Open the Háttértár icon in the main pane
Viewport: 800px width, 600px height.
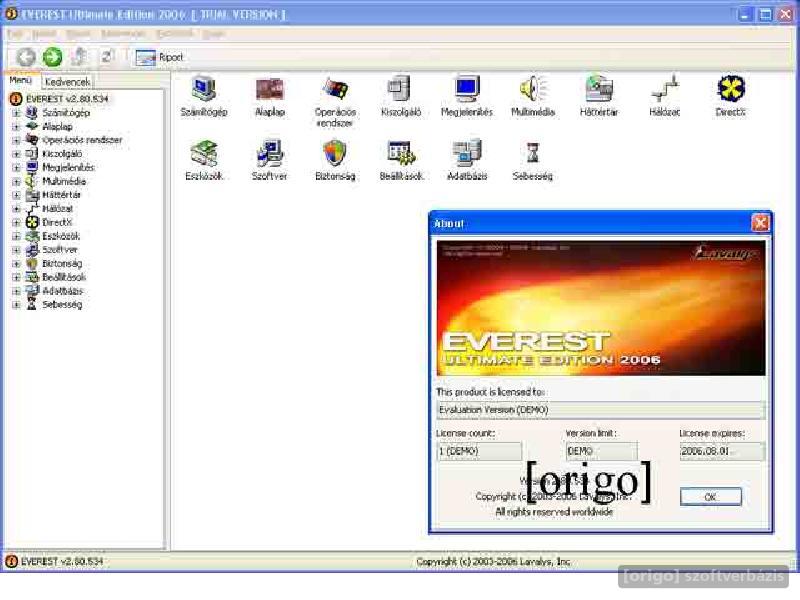pyautogui.click(x=598, y=96)
